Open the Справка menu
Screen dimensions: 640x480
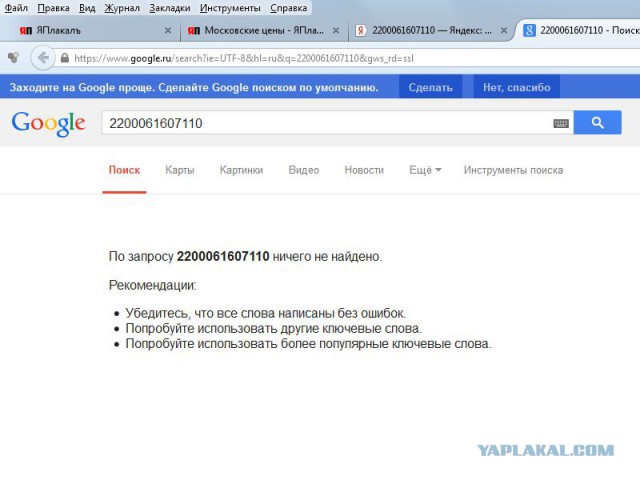tap(289, 8)
